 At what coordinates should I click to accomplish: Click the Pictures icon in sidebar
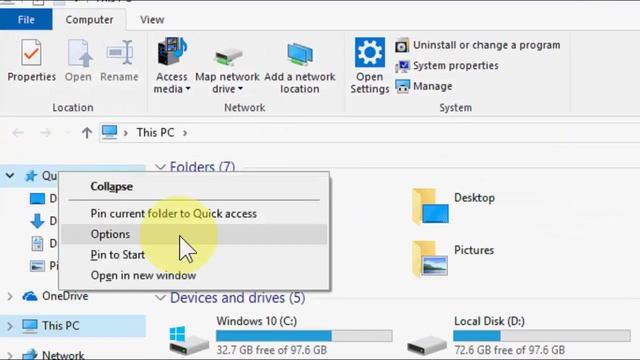[x=37, y=266]
